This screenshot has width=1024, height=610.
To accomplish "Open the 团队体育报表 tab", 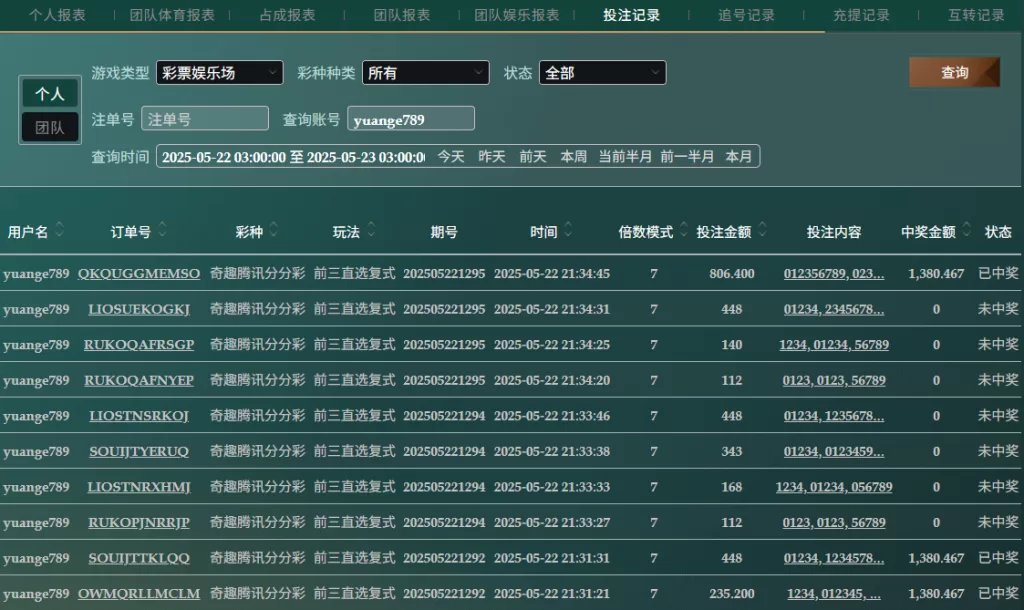I will [172, 15].
